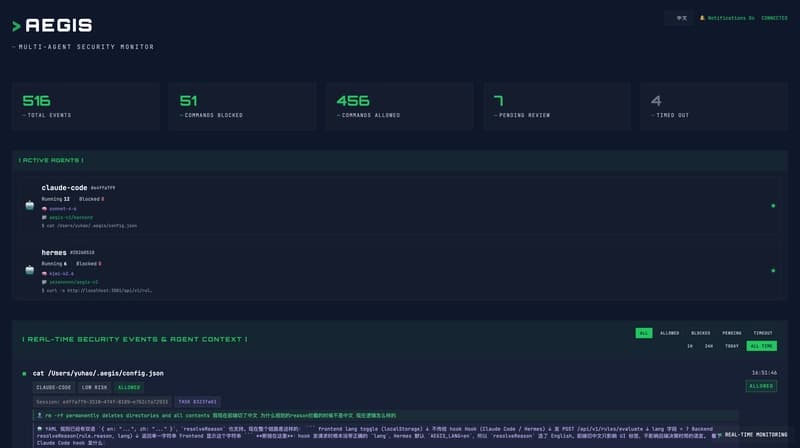The height and width of the screenshot is (448, 800).
Task: Switch language with the 中文 toggle
Action: (x=682, y=18)
